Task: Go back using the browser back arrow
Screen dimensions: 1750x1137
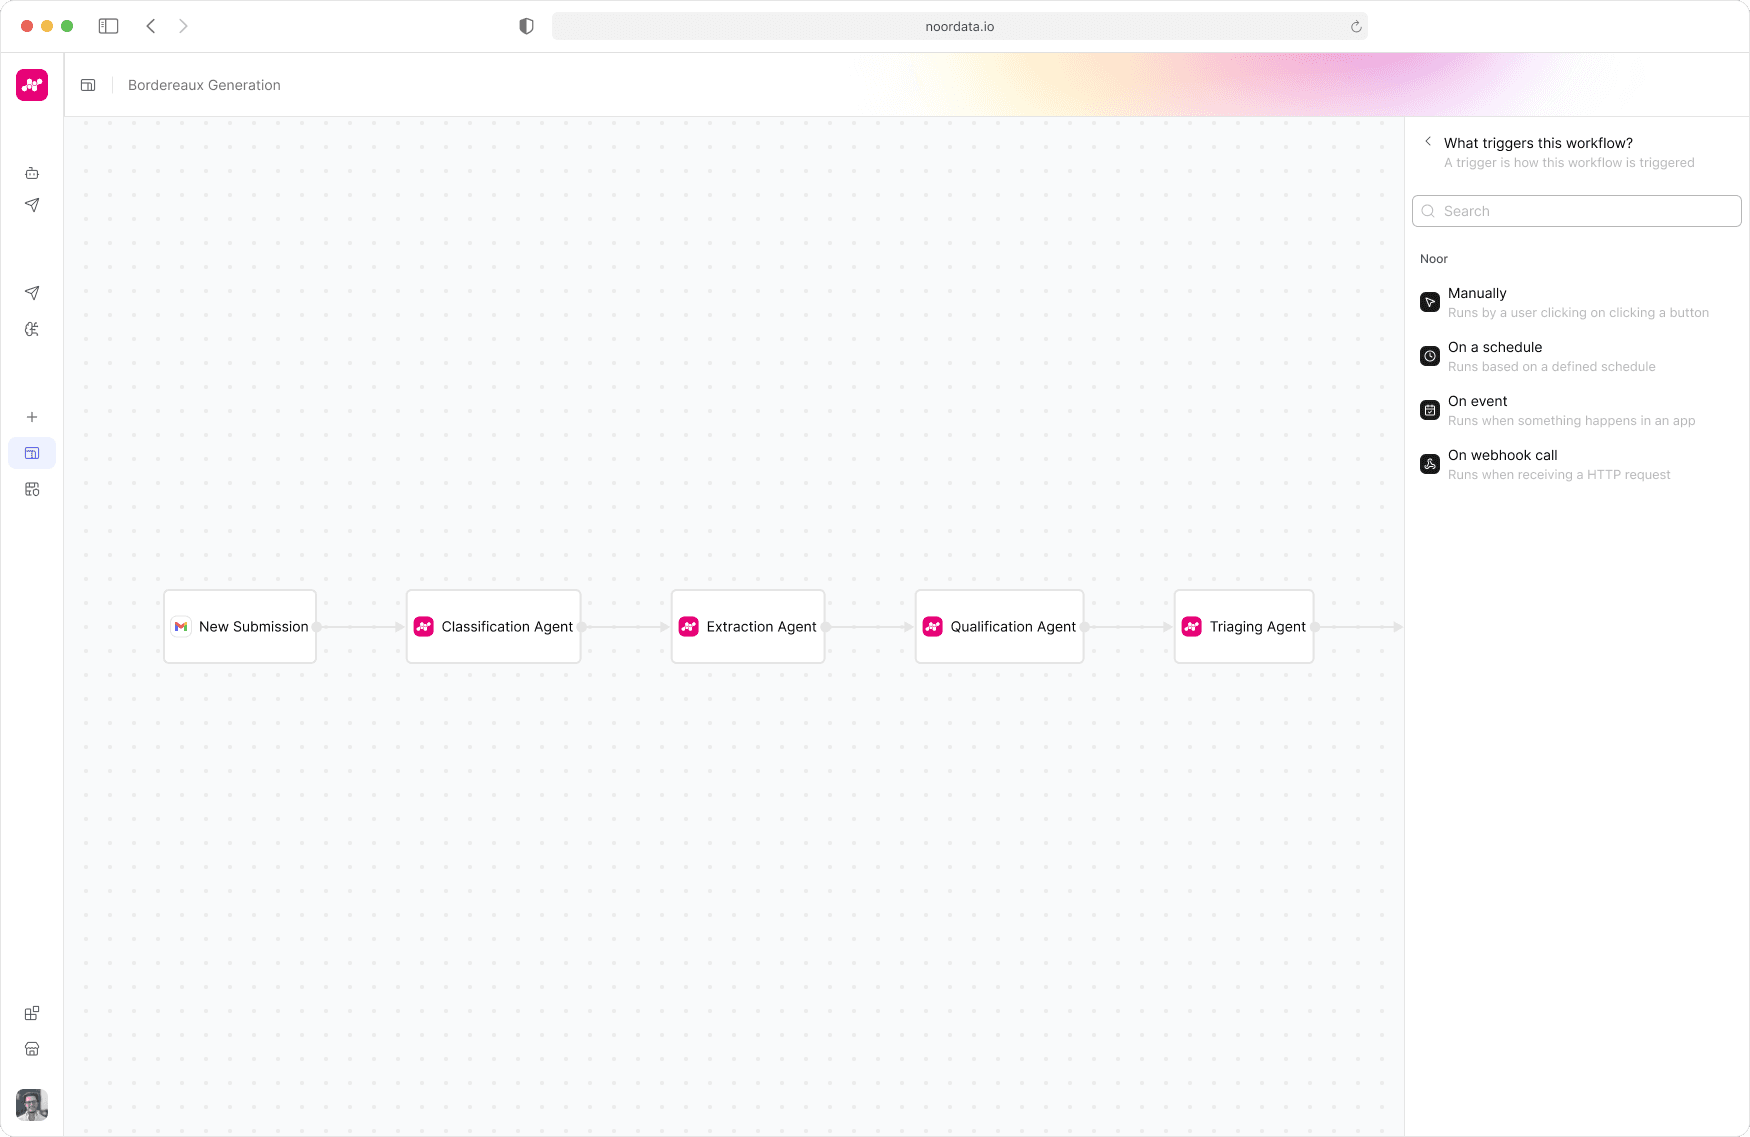Action: tap(151, 26)
